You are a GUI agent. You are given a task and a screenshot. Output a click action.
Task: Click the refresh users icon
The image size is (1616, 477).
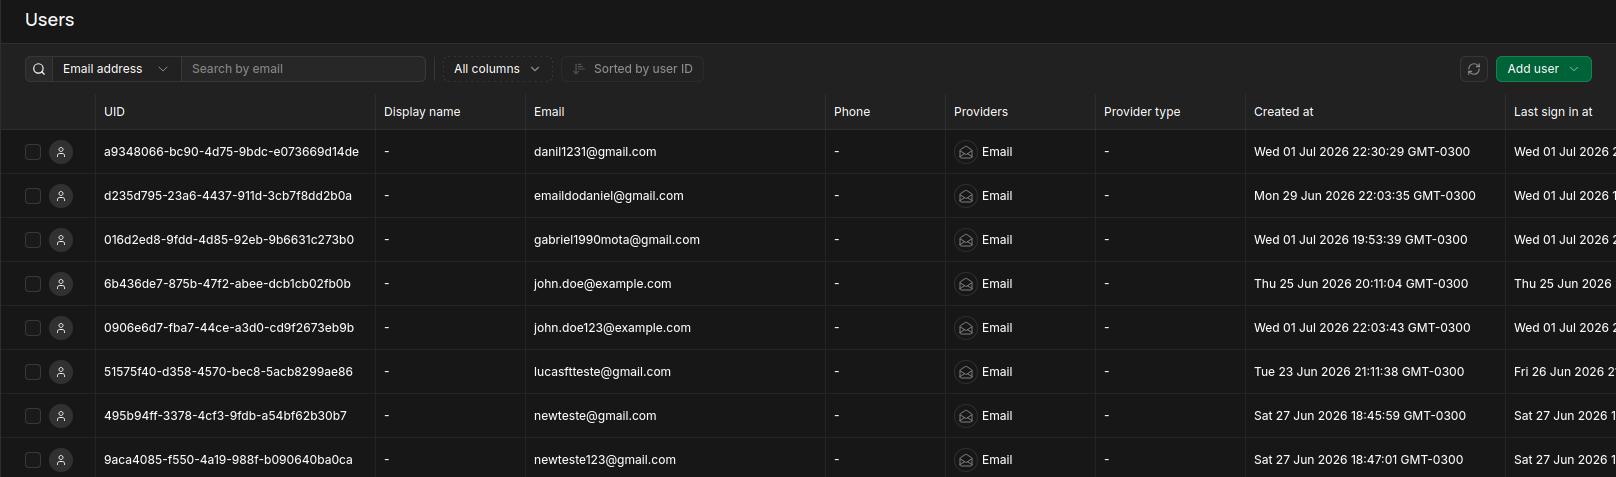point(1473,69)
